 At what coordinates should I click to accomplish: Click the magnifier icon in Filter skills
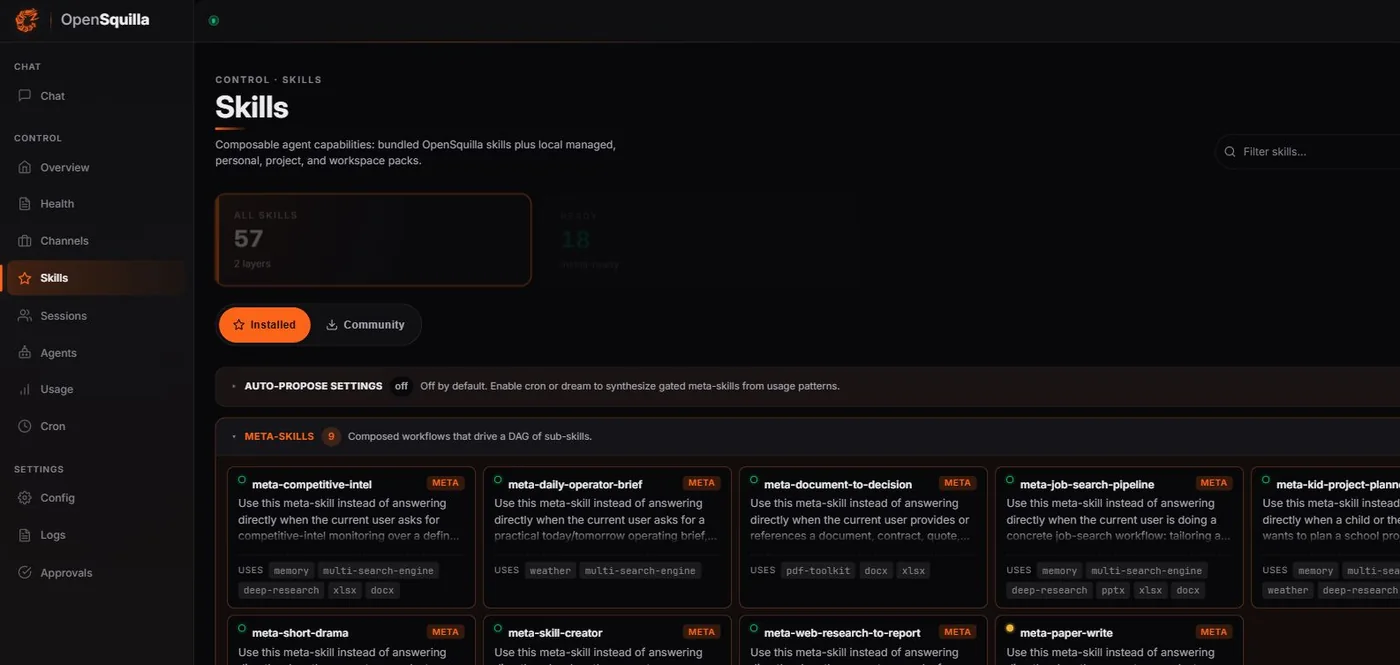pyautogui.click(x=1230, y=152)
